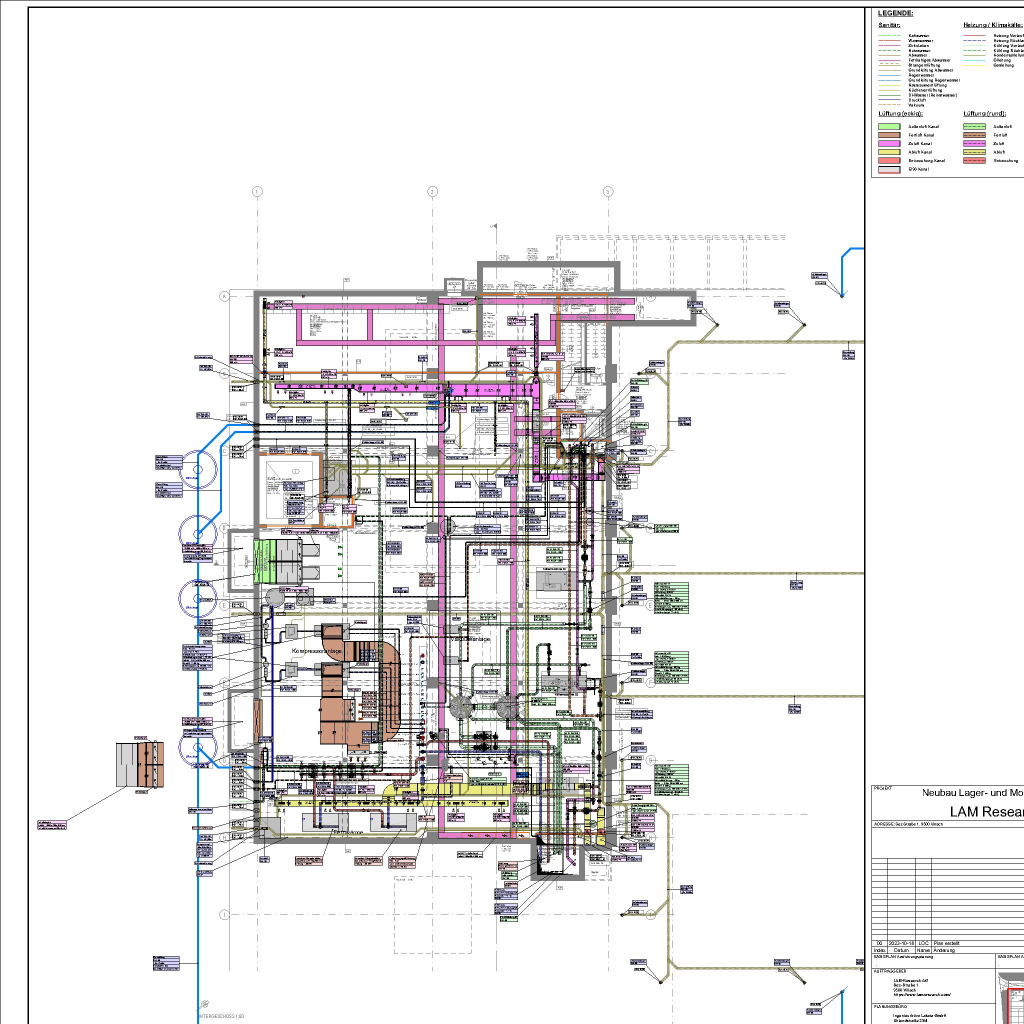The image size is (1024, 1024).
Task: Select the Heizung / Klimakälte legend heading
Action: (992, 24)
